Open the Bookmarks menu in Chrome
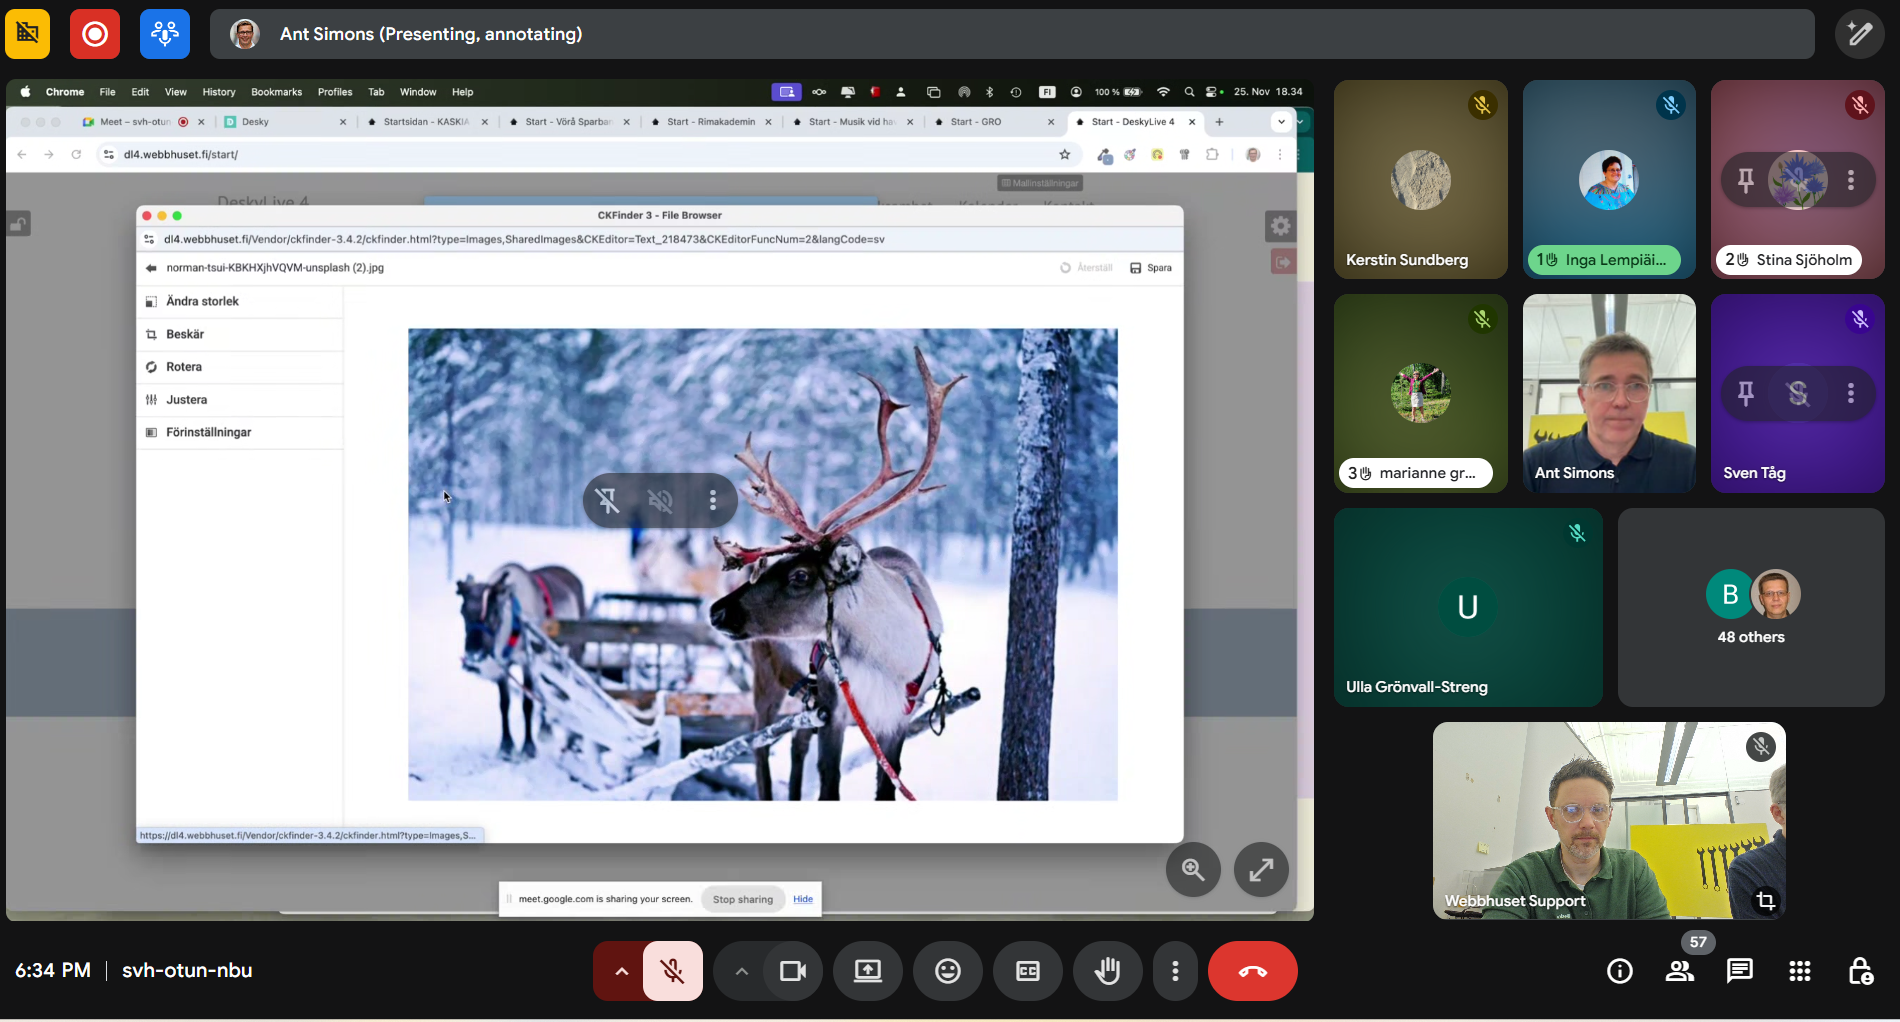The height and width of the screenshot is (1022, 1900). (x=276, y=92)
